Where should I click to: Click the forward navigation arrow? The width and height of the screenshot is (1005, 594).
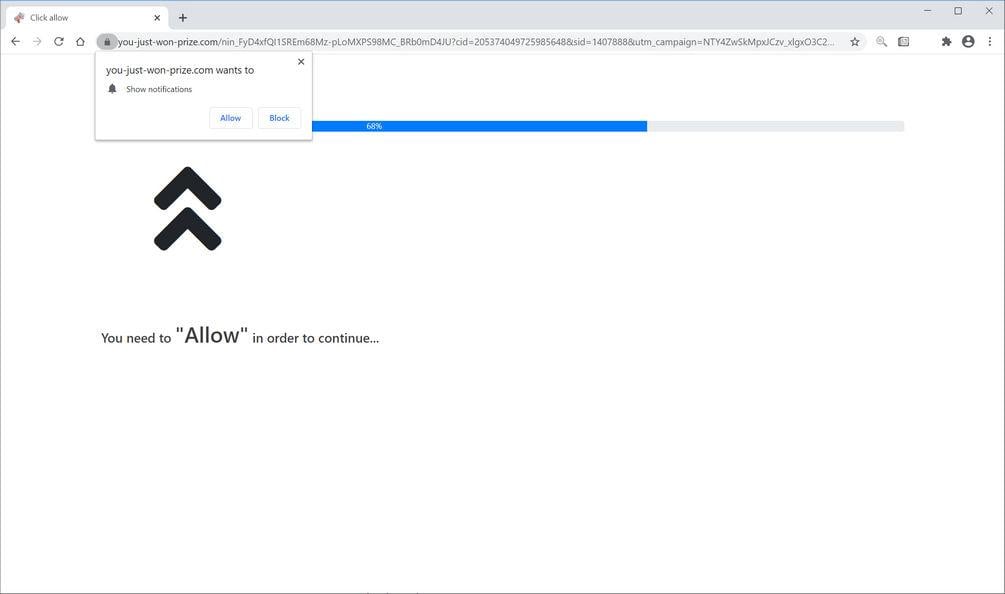37,42
